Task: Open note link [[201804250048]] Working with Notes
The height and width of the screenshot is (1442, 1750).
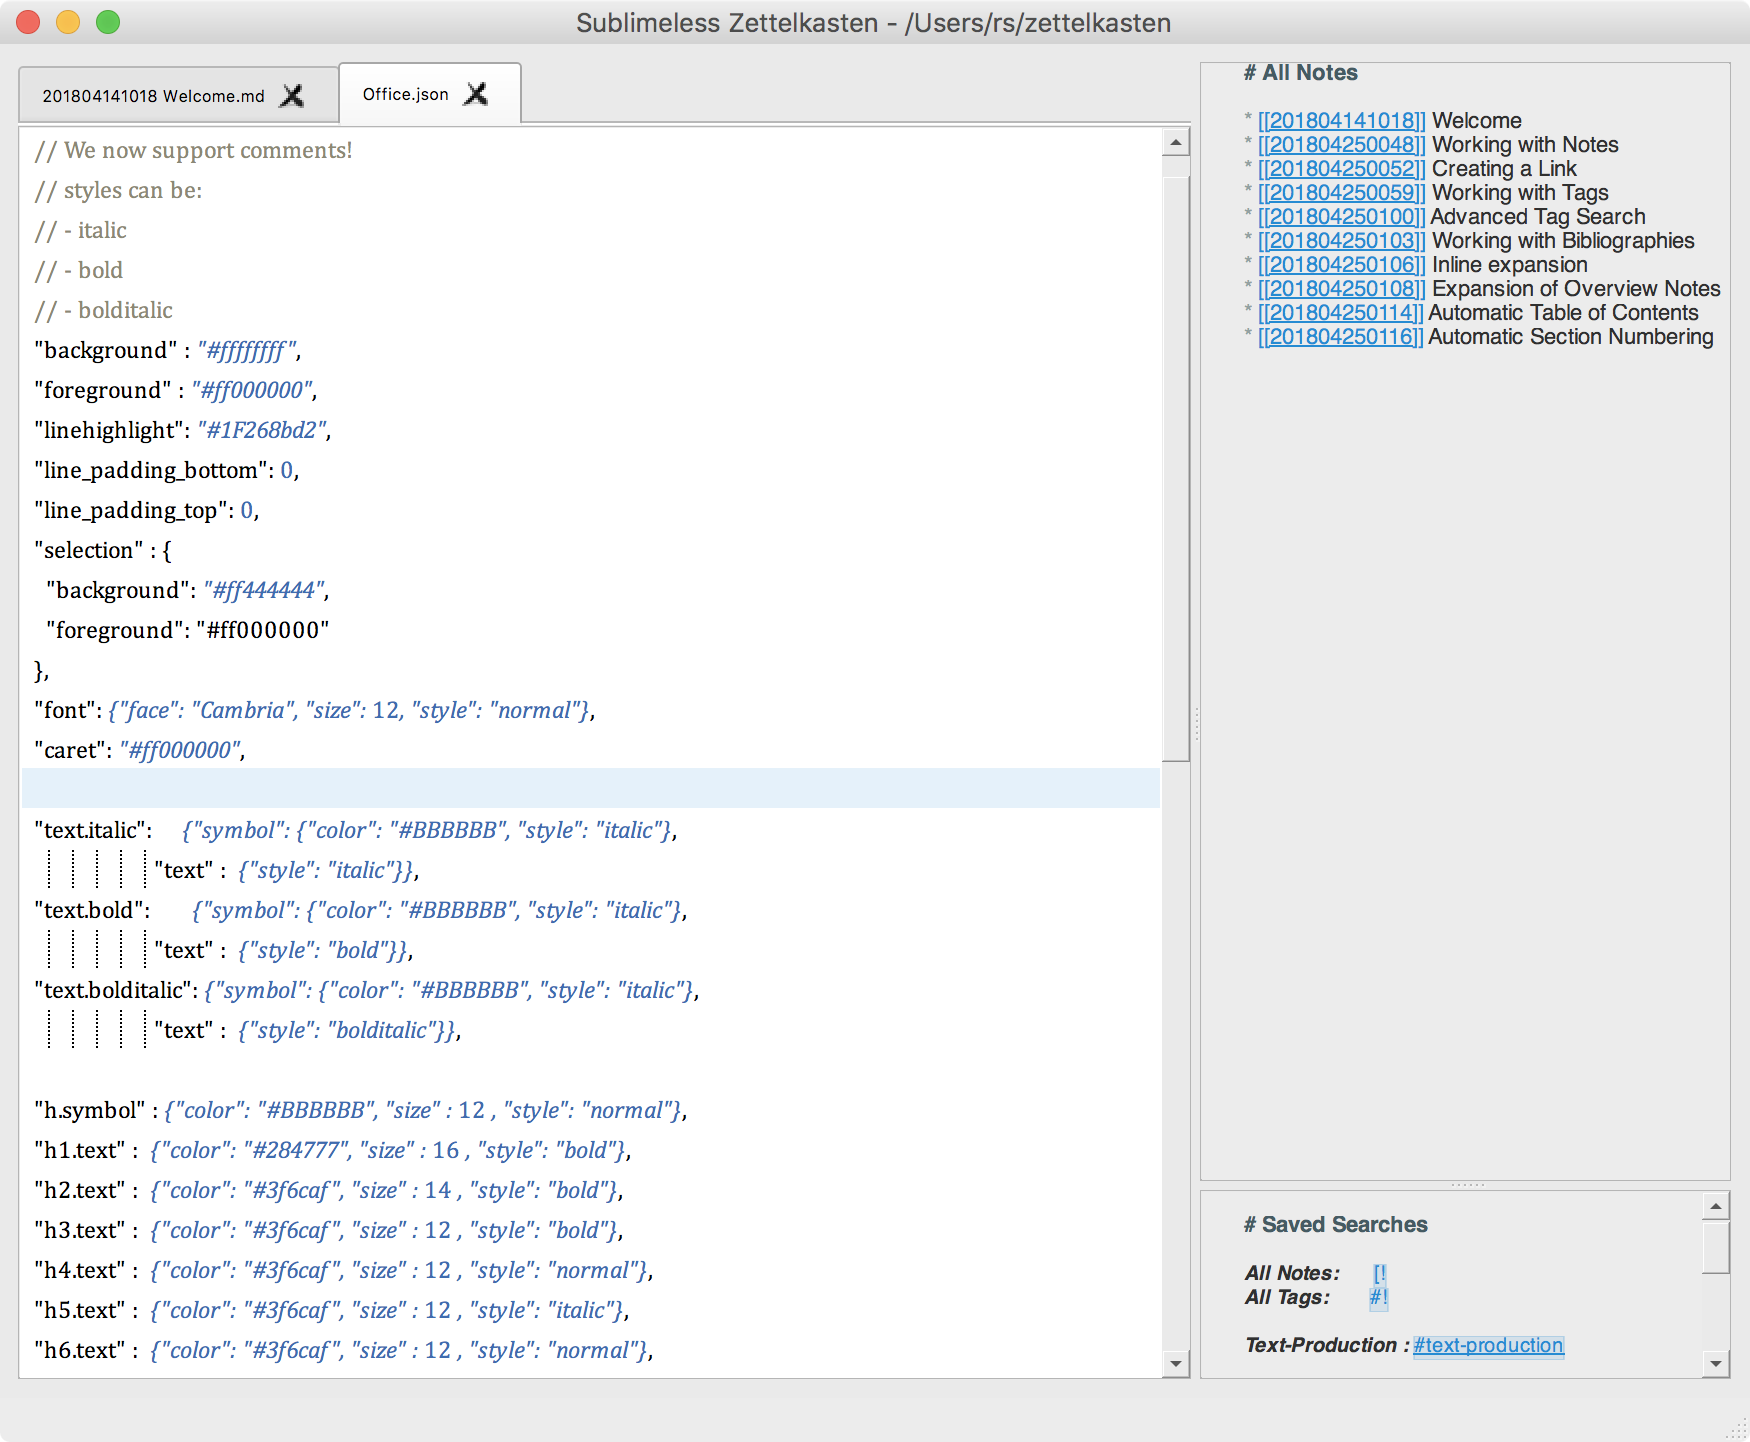Action: [x=1341, y=145]
